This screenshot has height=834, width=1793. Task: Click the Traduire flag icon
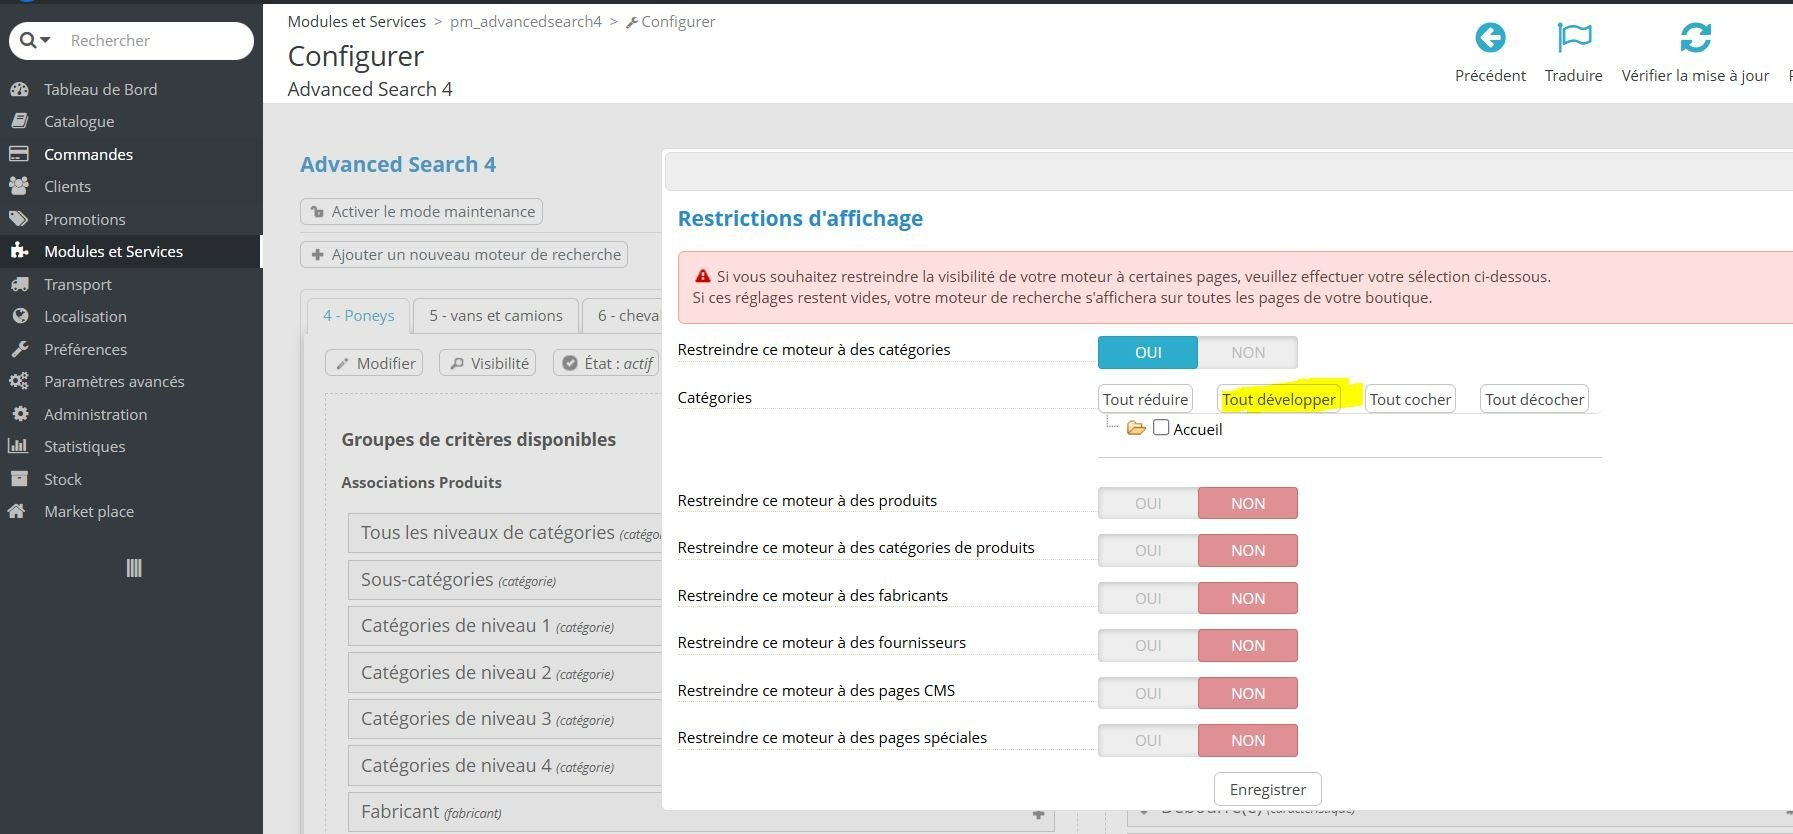(x=1574, y=38)
